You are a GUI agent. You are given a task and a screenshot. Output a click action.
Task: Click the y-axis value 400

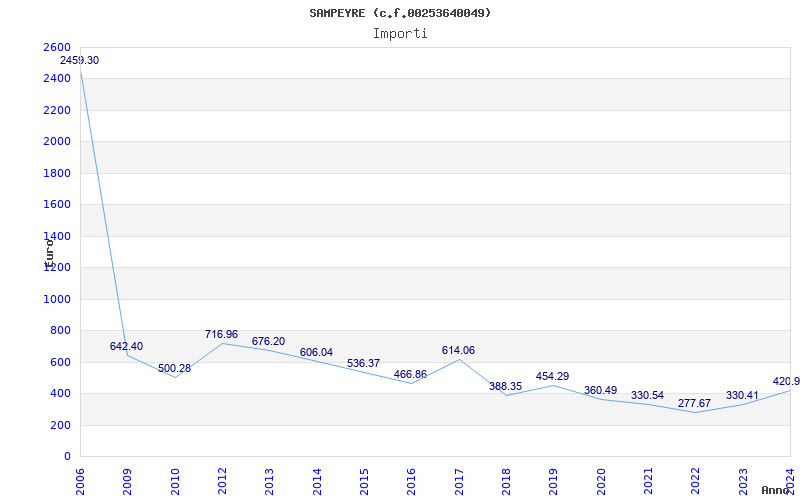pyautogui.click(x=60, y=394)
